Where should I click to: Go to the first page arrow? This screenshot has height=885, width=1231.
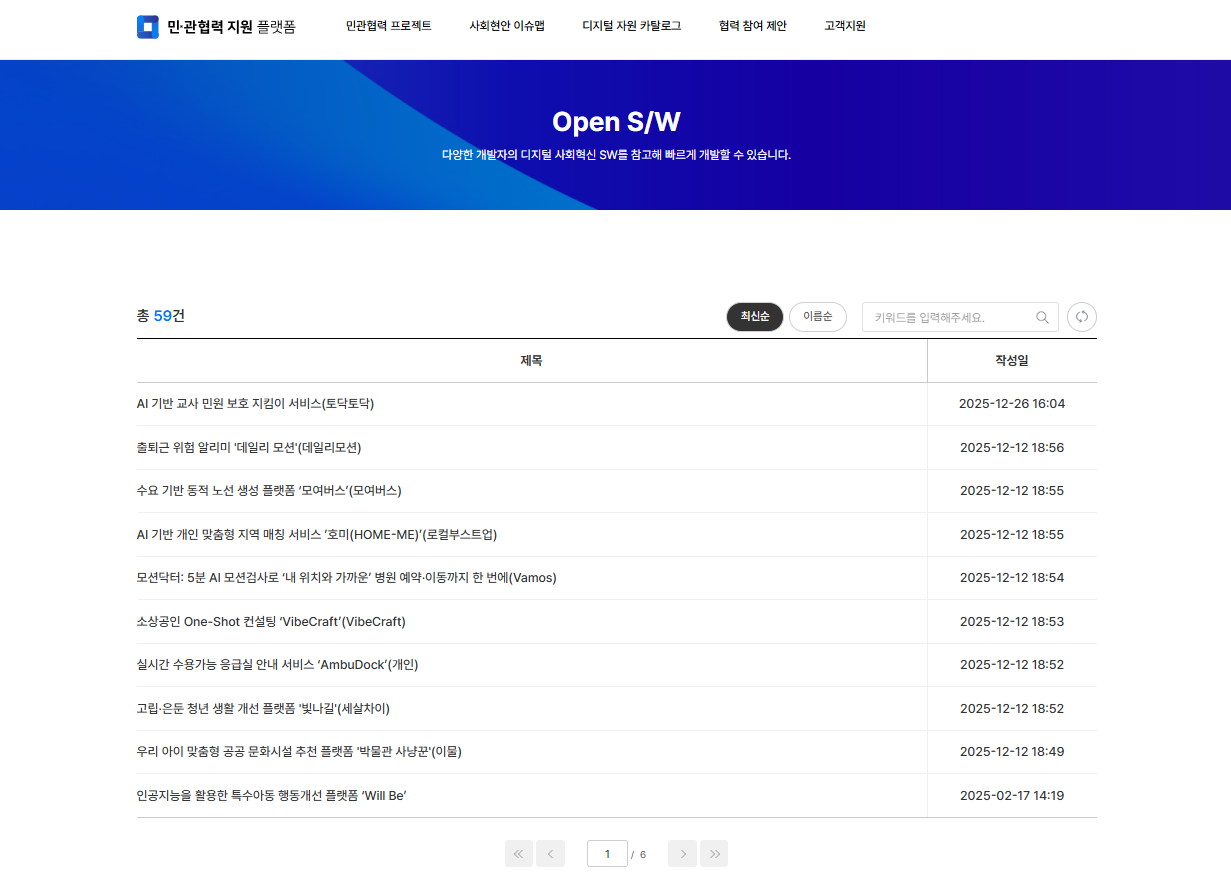point(518,854)
